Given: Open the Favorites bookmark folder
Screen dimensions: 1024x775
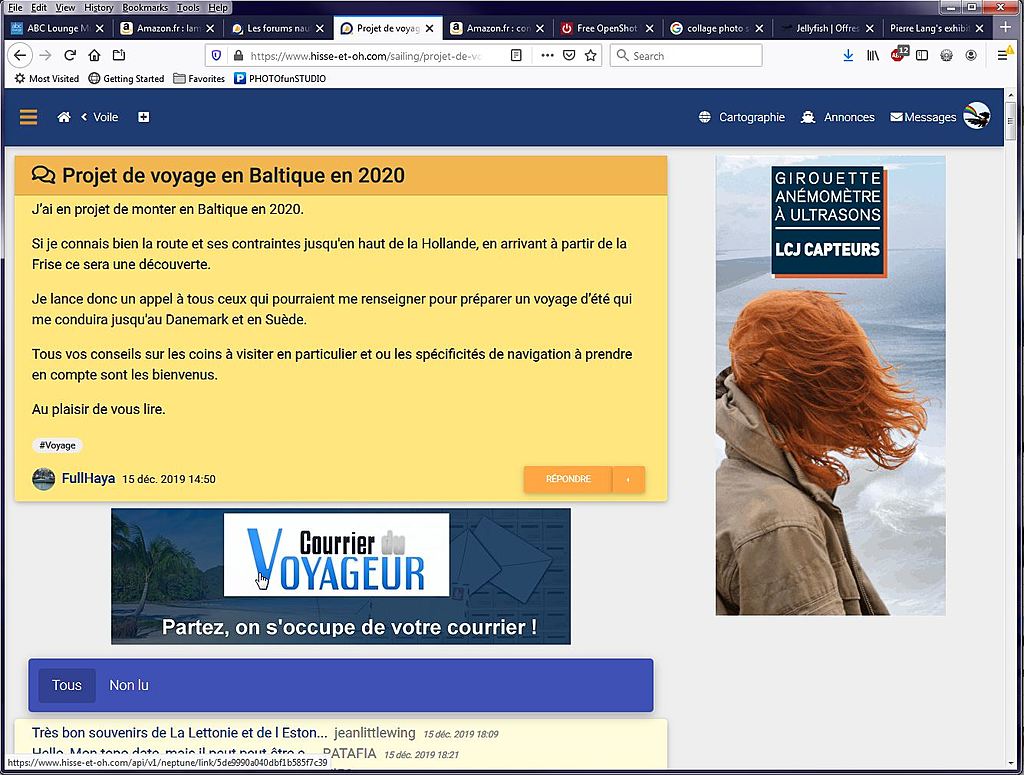Looking at the screenshot, I should pos(199,78).
